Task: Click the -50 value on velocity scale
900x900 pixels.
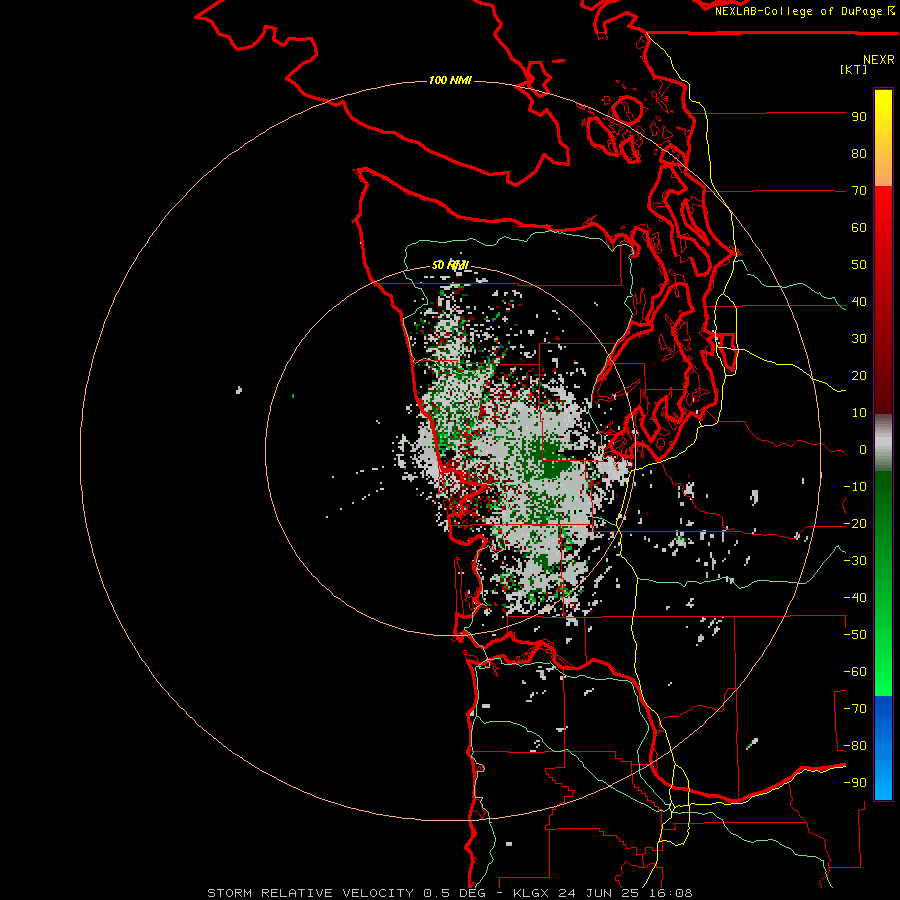Action: (855, 635)
